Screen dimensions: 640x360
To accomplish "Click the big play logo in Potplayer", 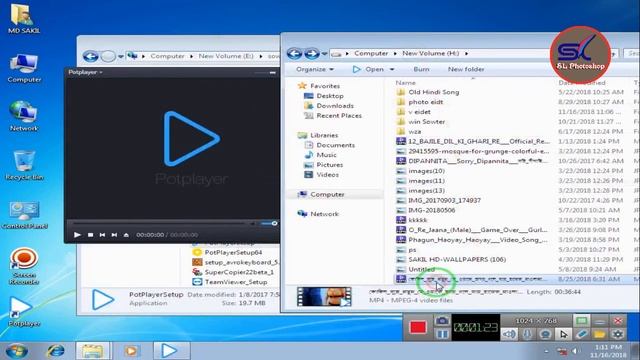I will [191, 139].
